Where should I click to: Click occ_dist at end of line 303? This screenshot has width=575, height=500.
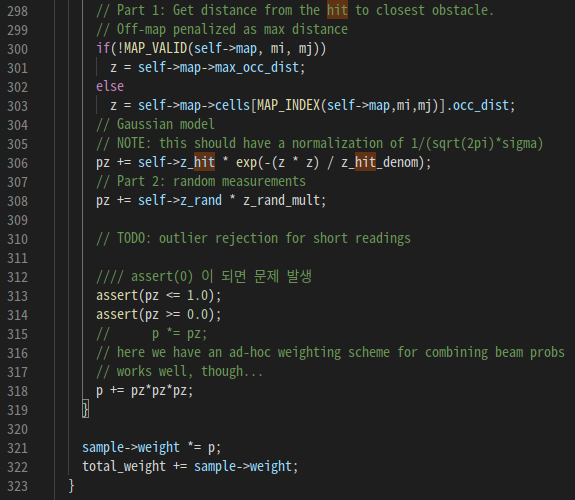481,106
